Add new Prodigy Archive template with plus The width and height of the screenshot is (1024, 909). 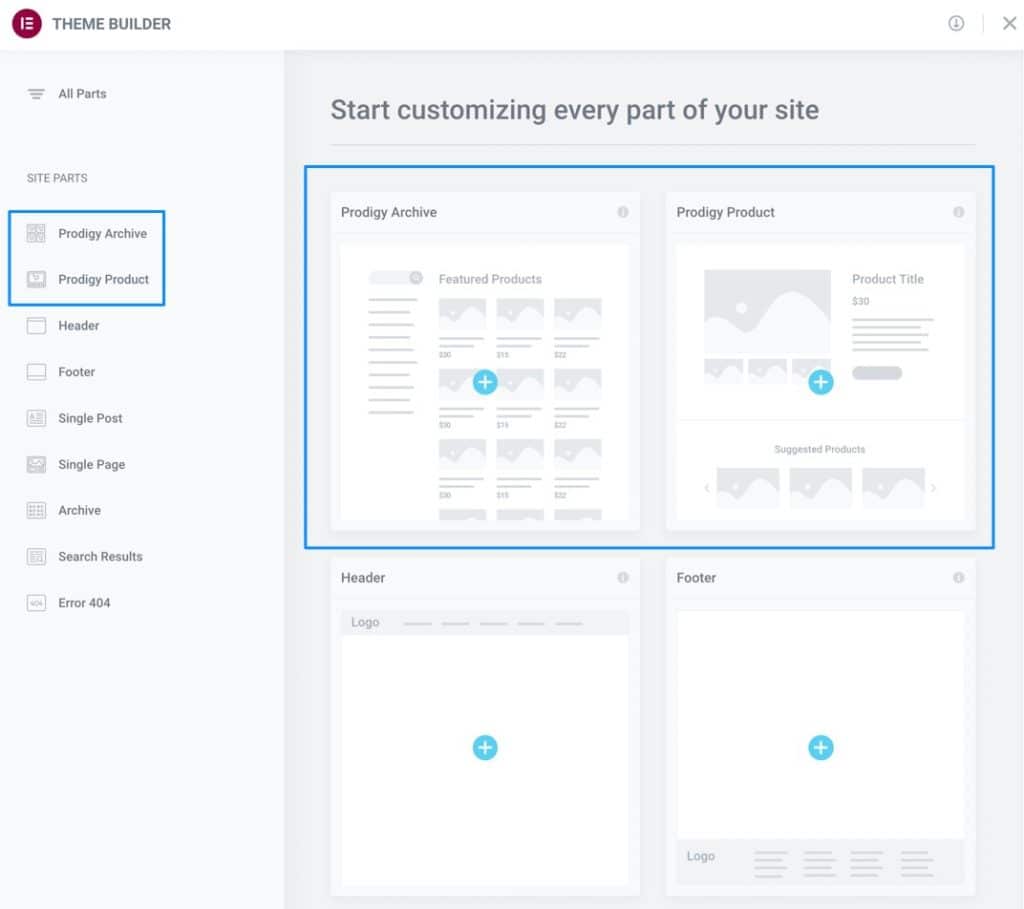(x=485, y=382)
